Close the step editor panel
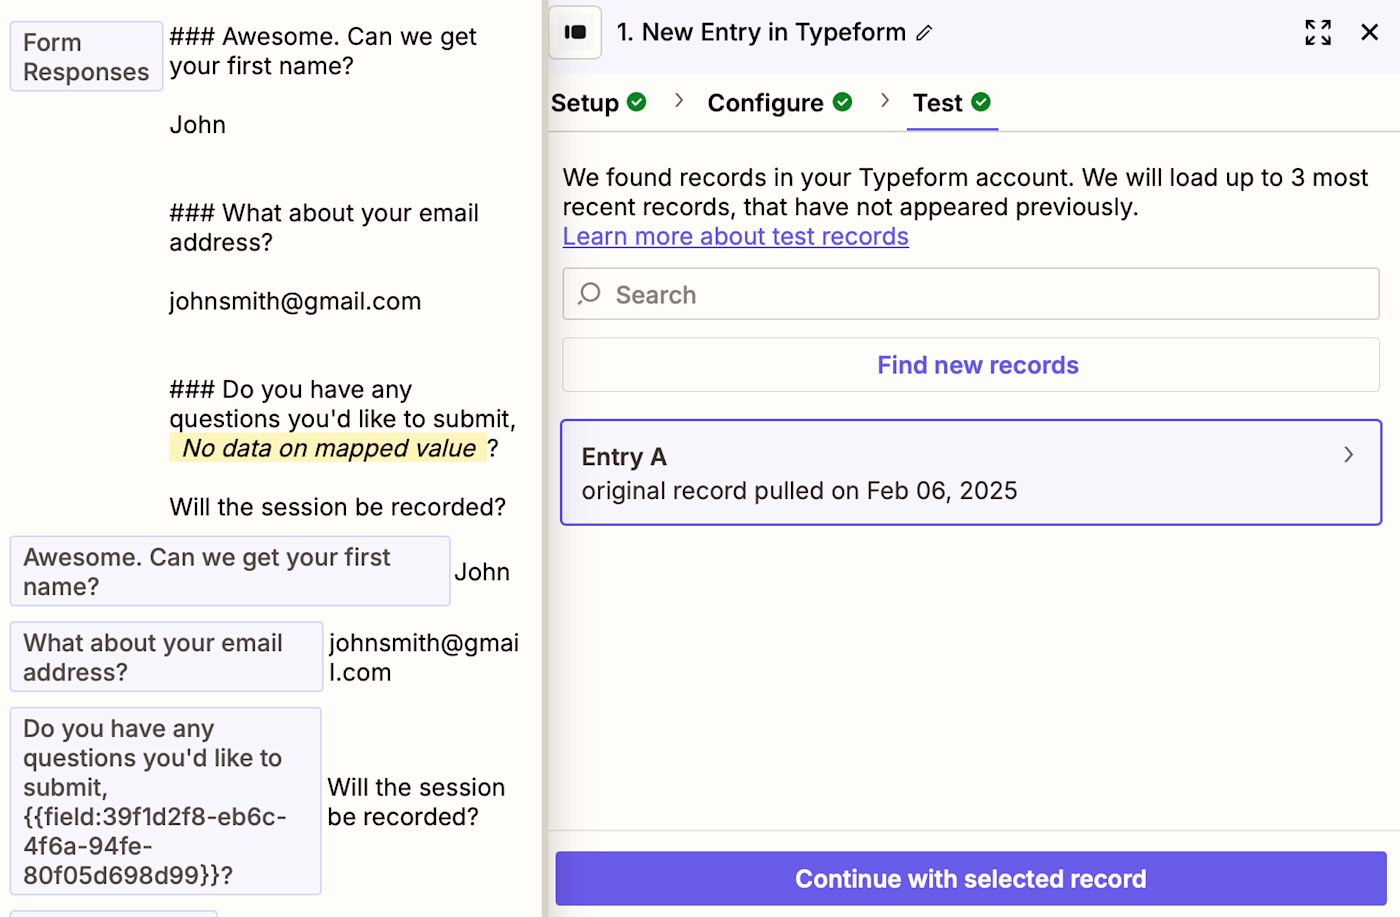Image resolution: width=1400 pixels, height=917 pixels. click(x=1369, y=32)
